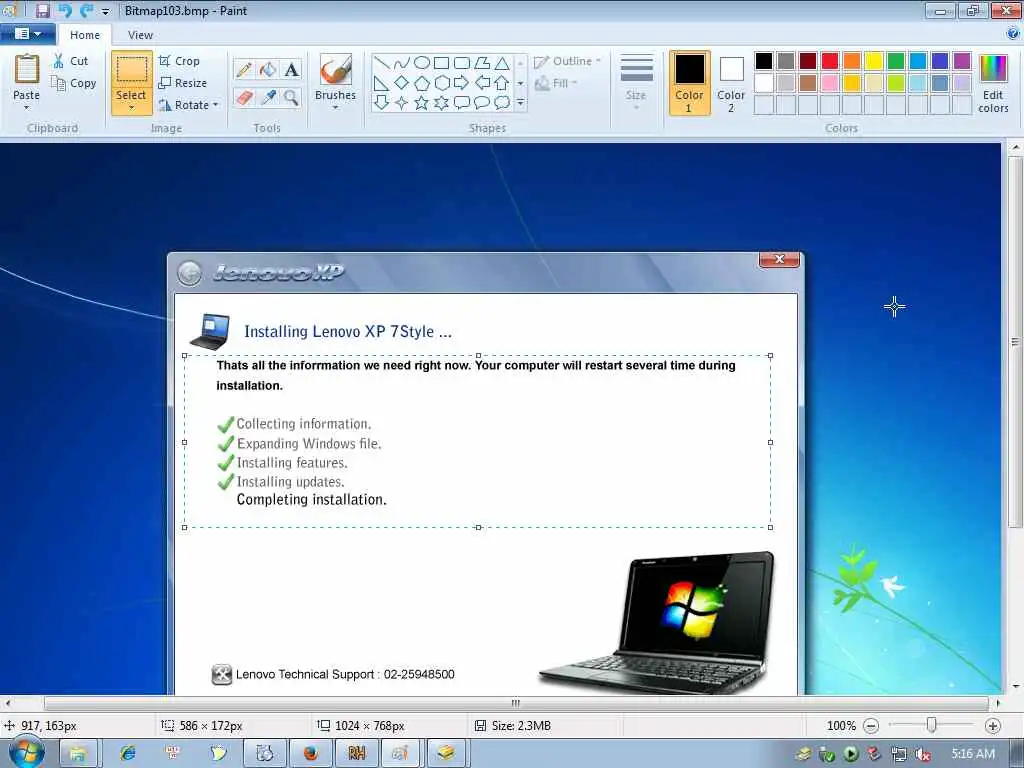Select the Magnifier tool
Screen dimensions: 1024x768
[x=291, y=98]
